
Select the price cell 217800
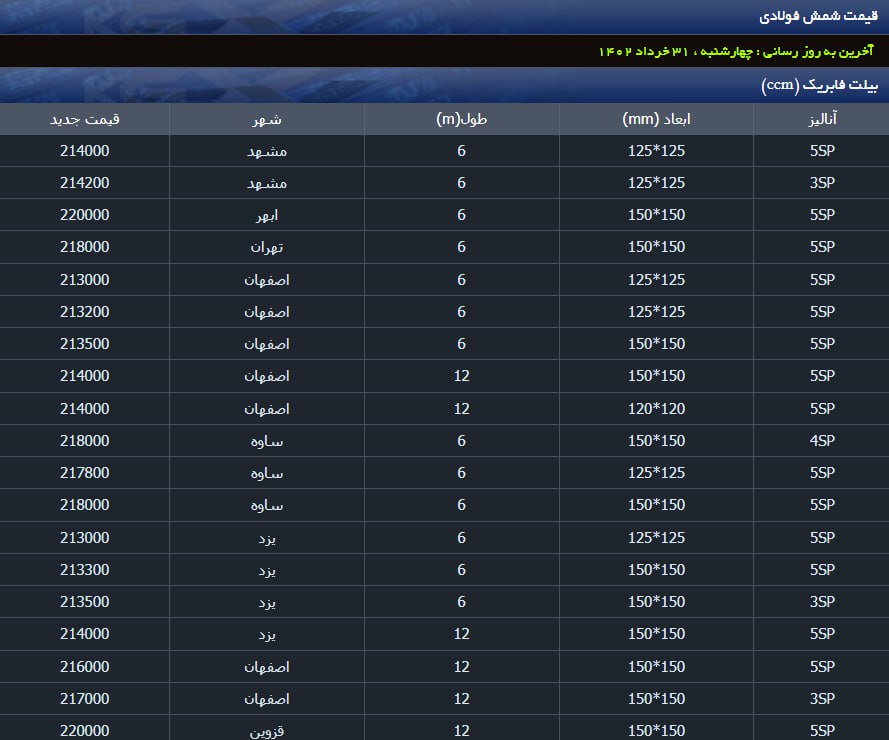coord(84,472)
